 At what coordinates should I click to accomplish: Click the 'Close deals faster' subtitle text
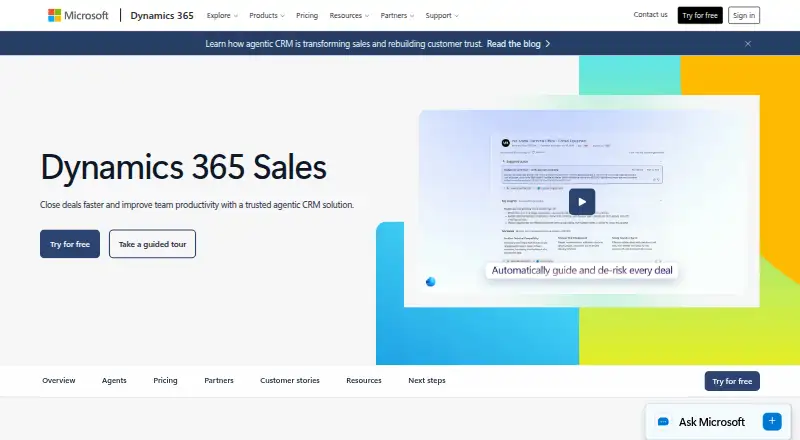(x=197, y=205)
